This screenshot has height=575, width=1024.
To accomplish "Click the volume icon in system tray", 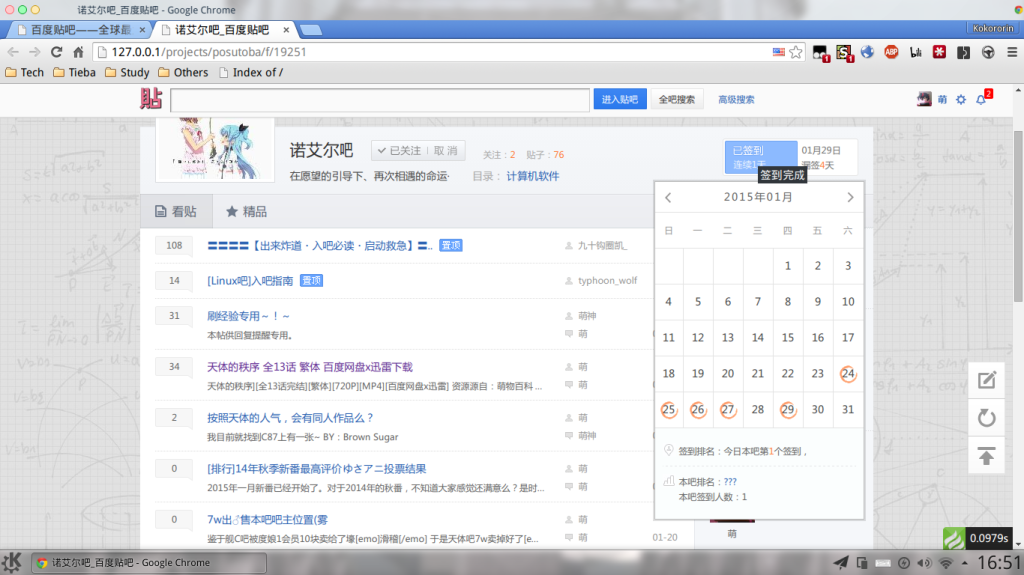I will (924, 563).
